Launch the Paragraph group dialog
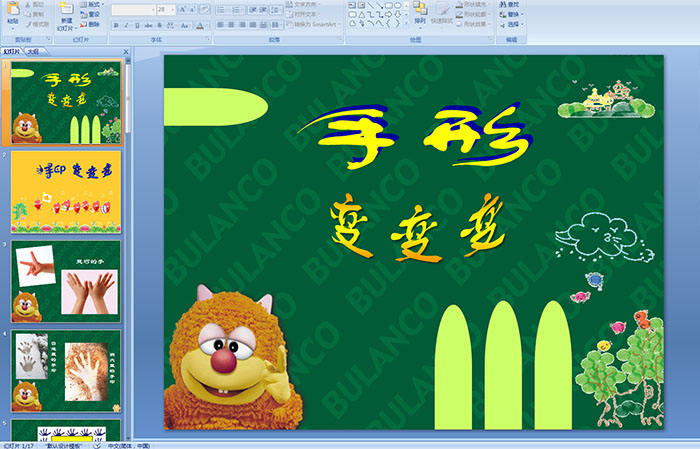 click(x=340, y=39)
